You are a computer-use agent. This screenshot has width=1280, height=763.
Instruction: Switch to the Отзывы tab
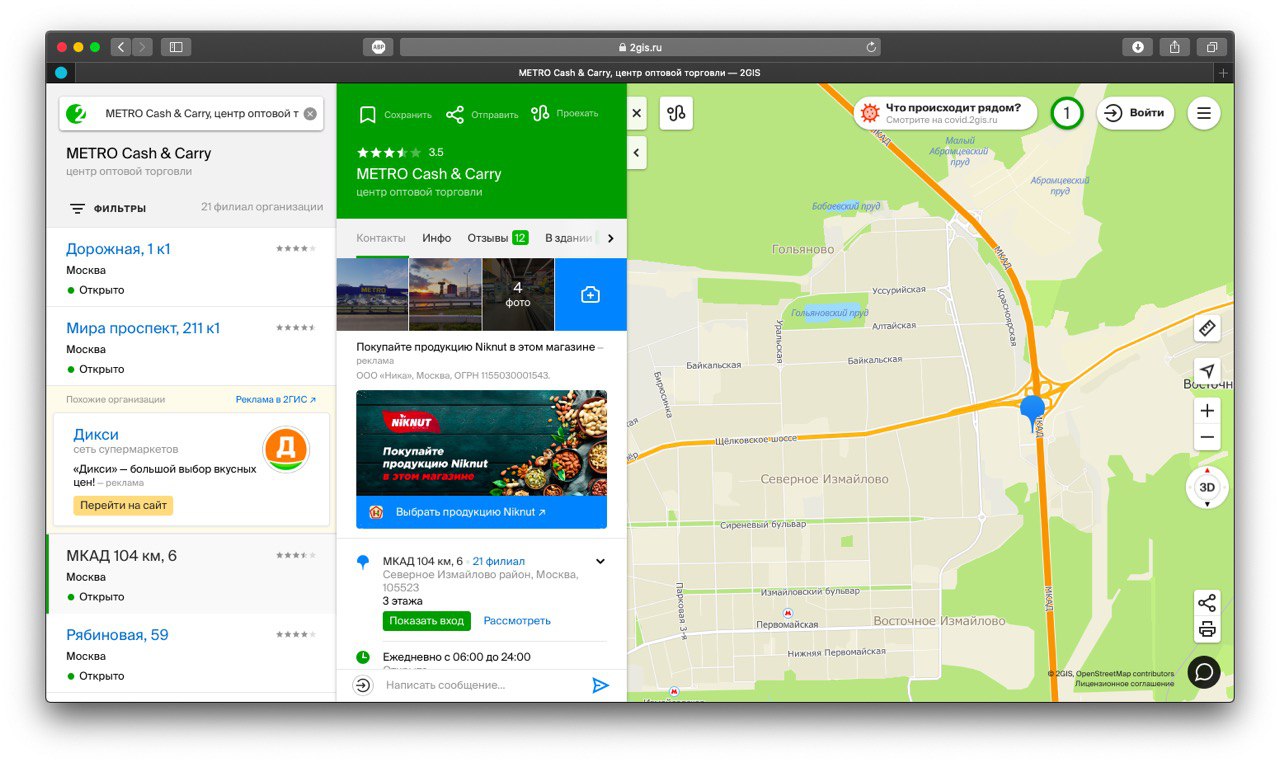[x=497, y=238]
